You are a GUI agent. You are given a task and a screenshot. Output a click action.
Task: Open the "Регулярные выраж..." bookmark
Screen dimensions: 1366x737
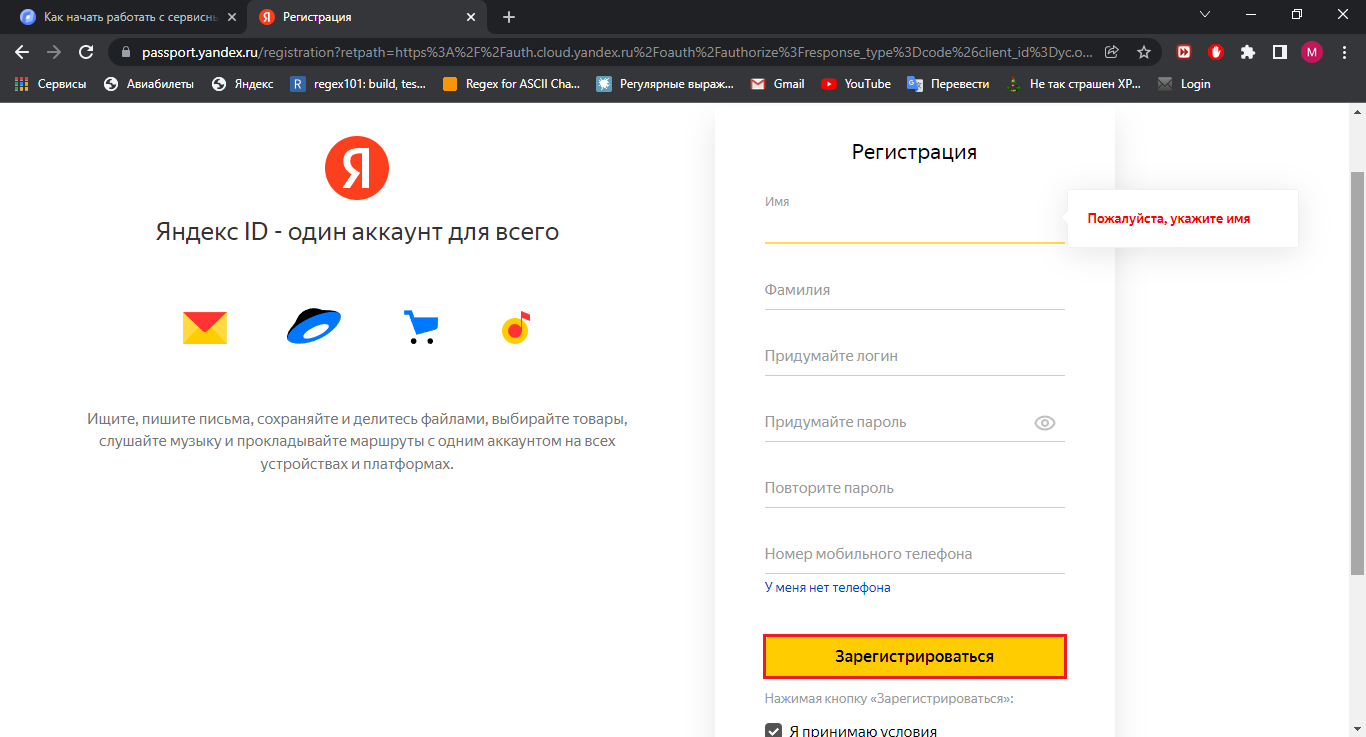point(665,84)
